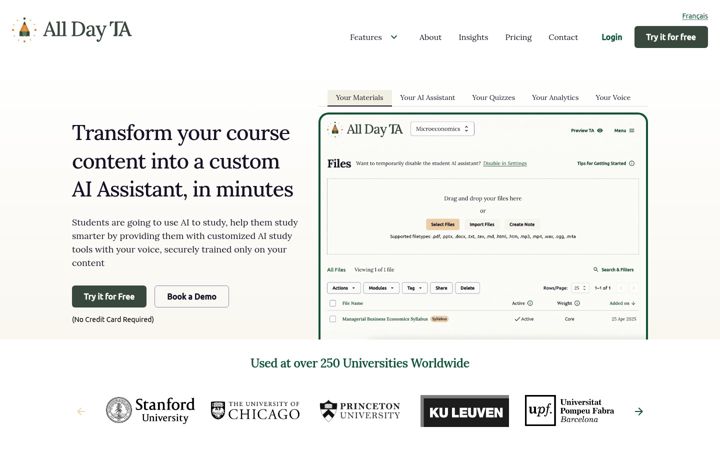Click the Princeton University logo
Viewport: 720px width, 450px height.
coord(360,411)
